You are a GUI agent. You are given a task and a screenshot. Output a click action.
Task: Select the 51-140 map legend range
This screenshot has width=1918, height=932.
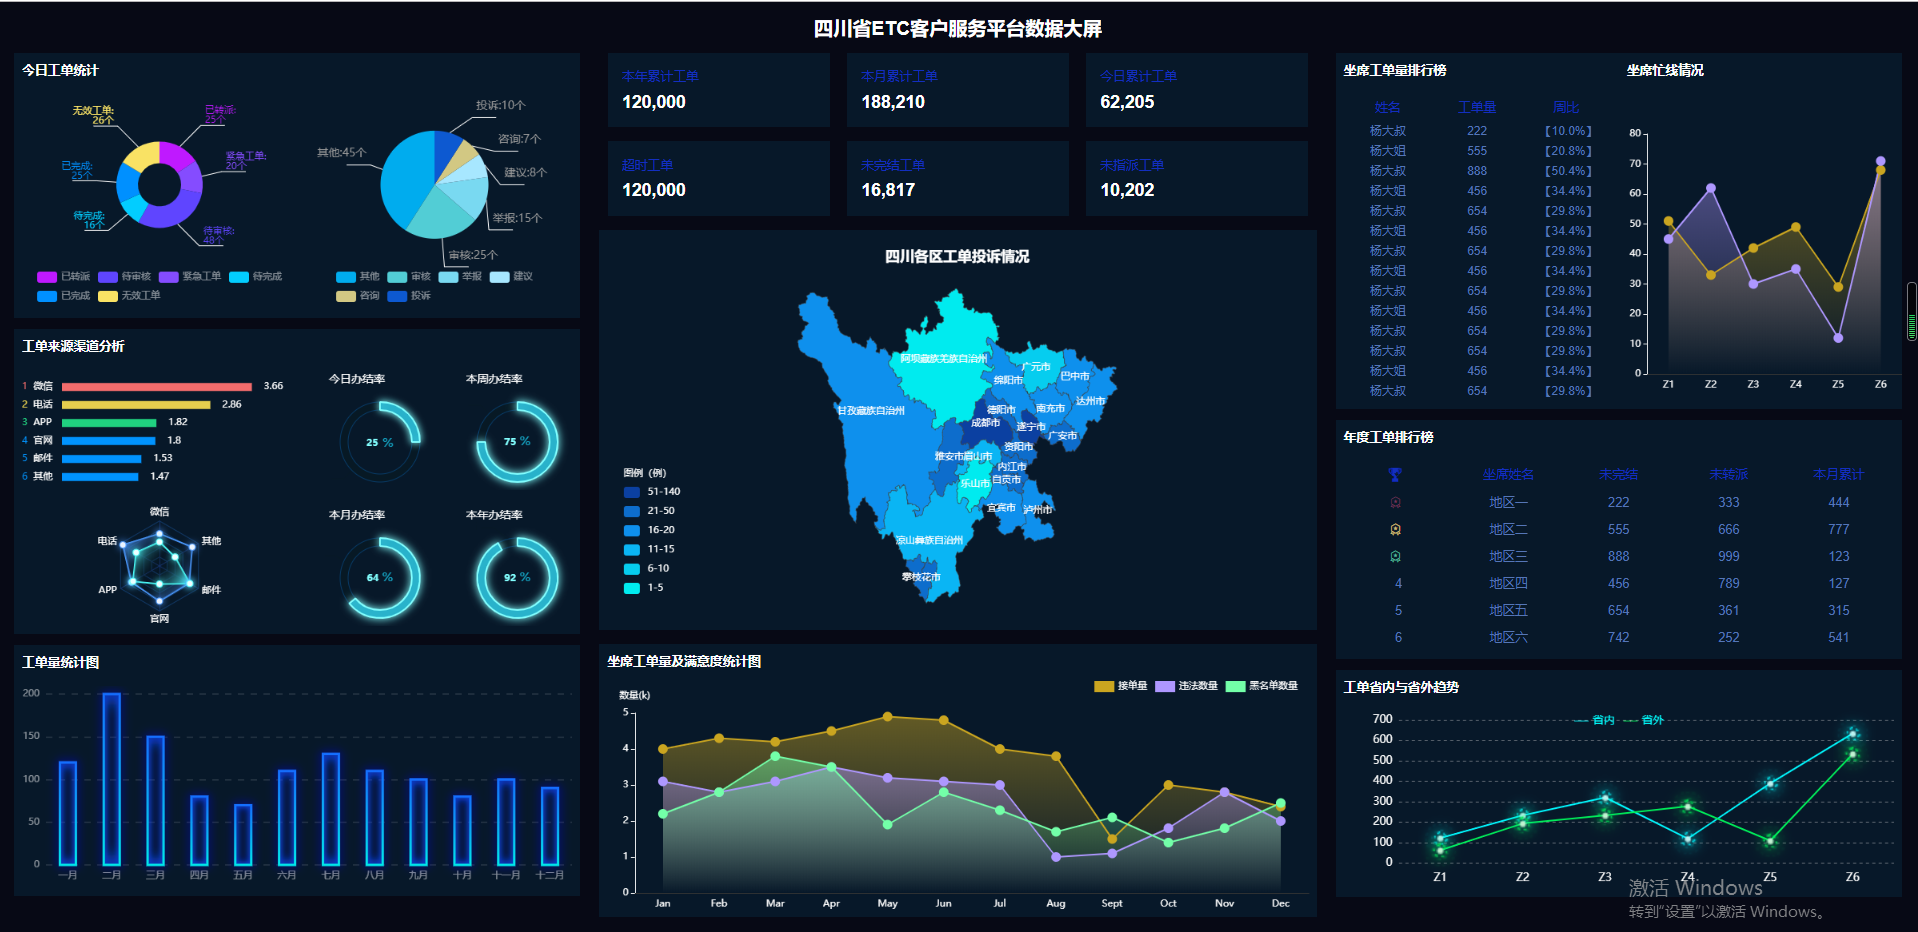pyautogui.click(x=632, y=492)
